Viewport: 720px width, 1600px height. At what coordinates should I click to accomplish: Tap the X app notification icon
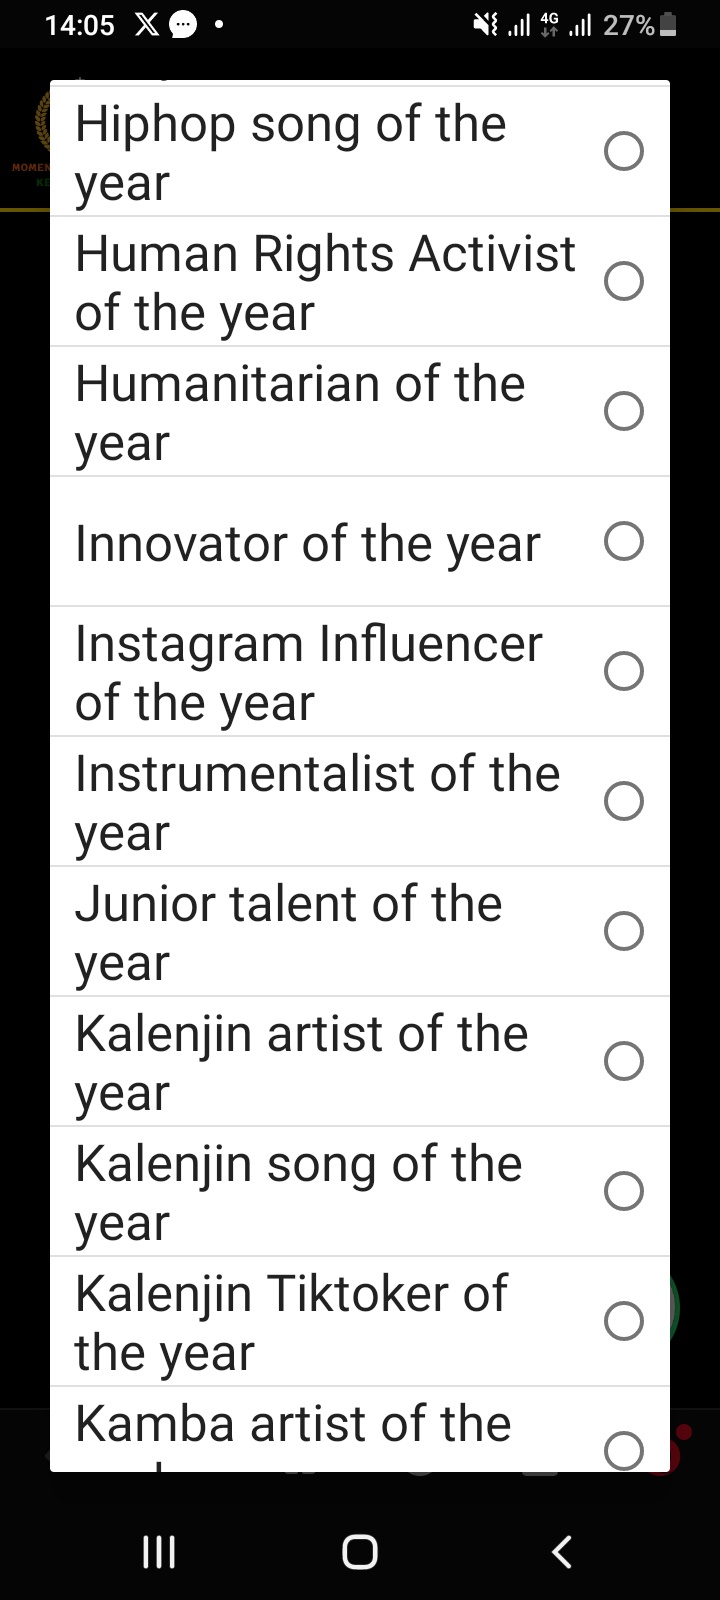click(x=146, y=25)
